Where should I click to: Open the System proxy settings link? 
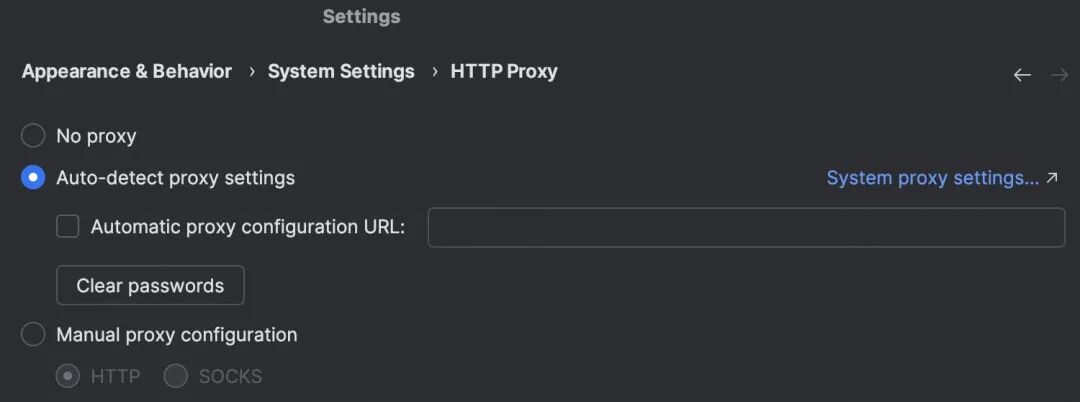tap(932, 178)
